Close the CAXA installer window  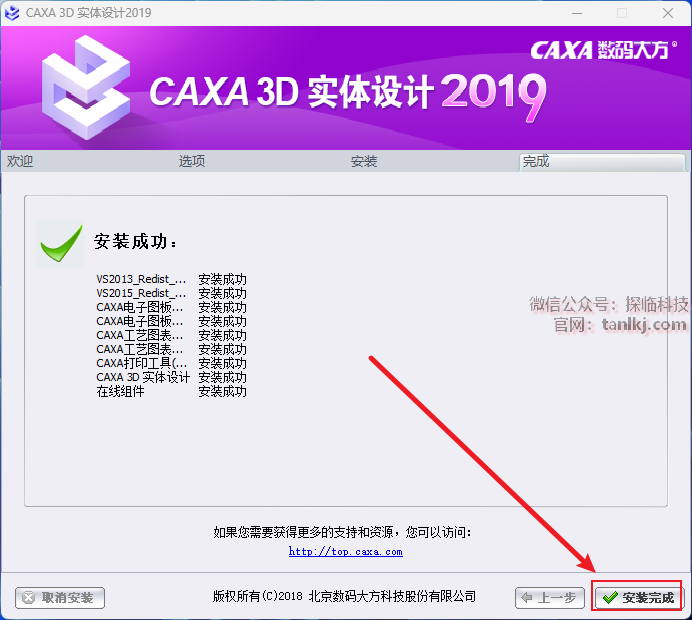pyautogui.click(x=668, y=13)
